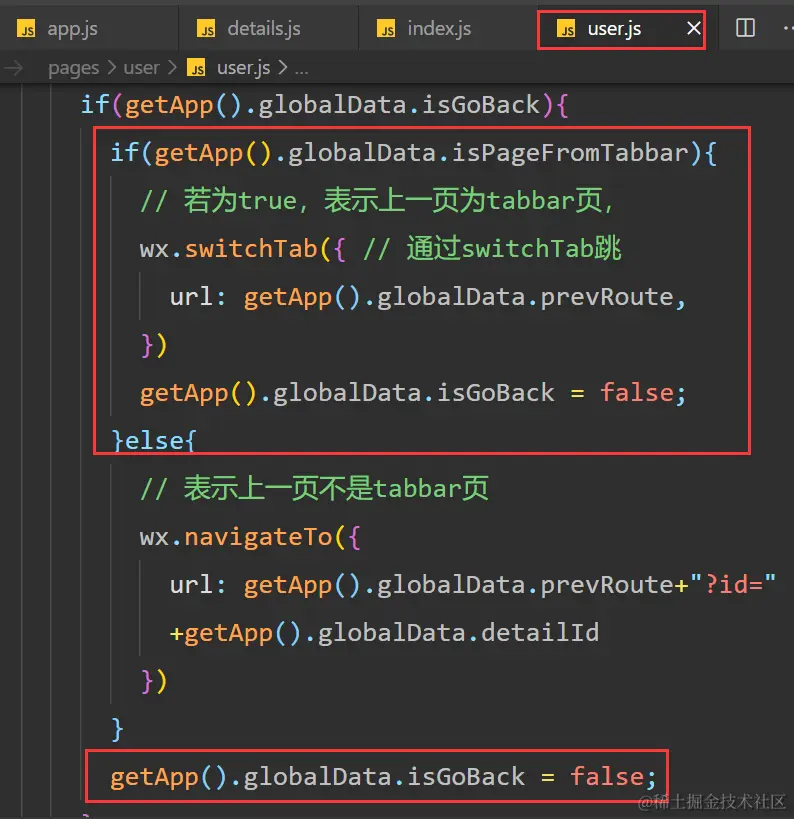
Task: Click 'isPageFromTabbar' in the code
Action: (570, 153)
